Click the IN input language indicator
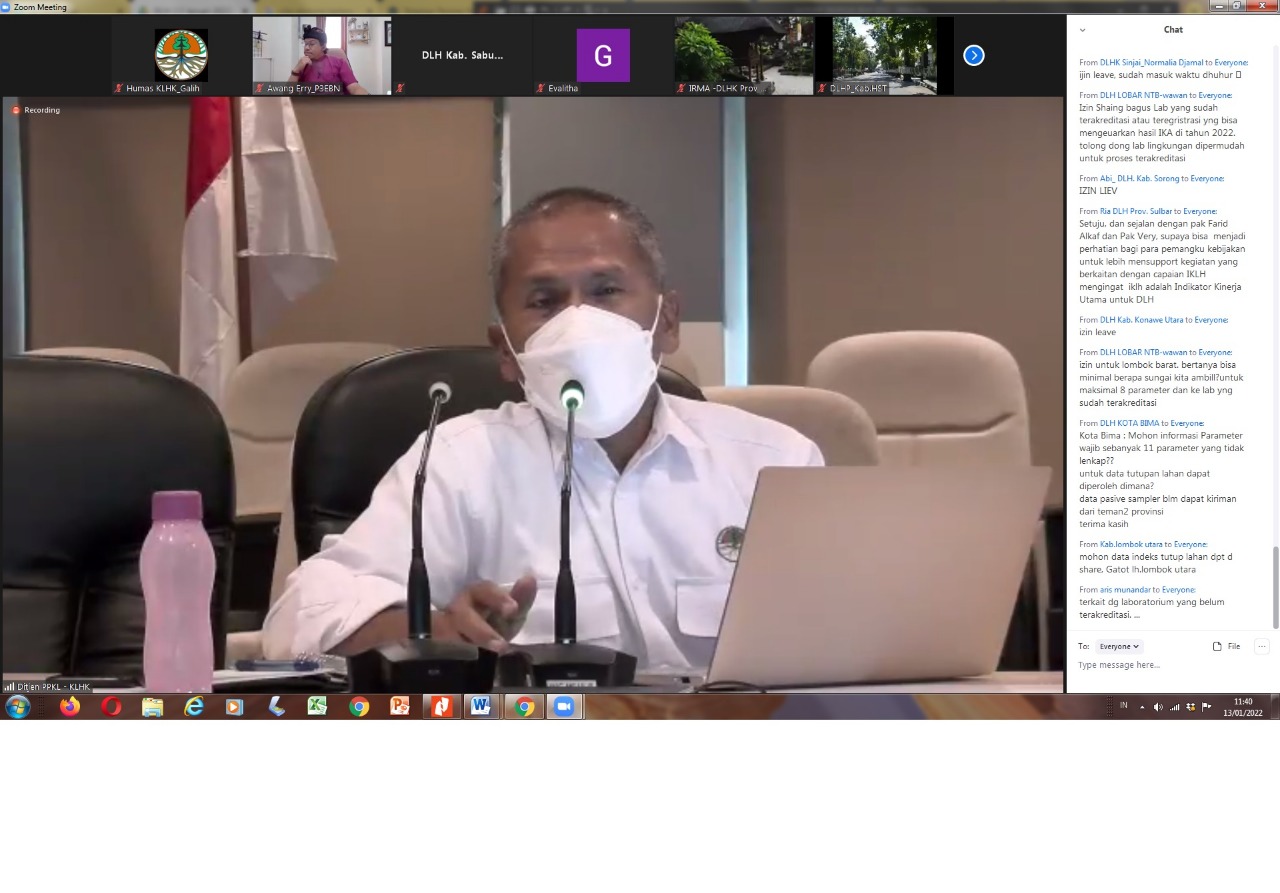The image size is (1280, 893). (1123, 706)
